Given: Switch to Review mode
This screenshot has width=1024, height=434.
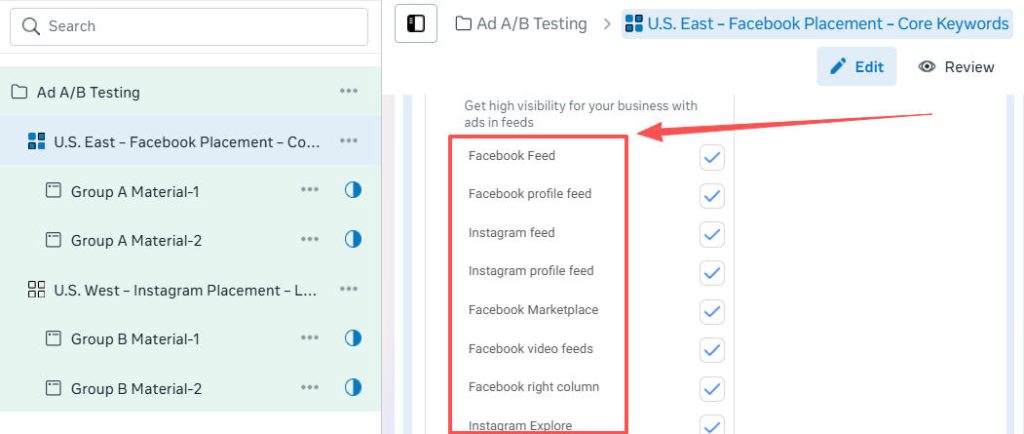Looking at the screenshot, I should [957, 67].
